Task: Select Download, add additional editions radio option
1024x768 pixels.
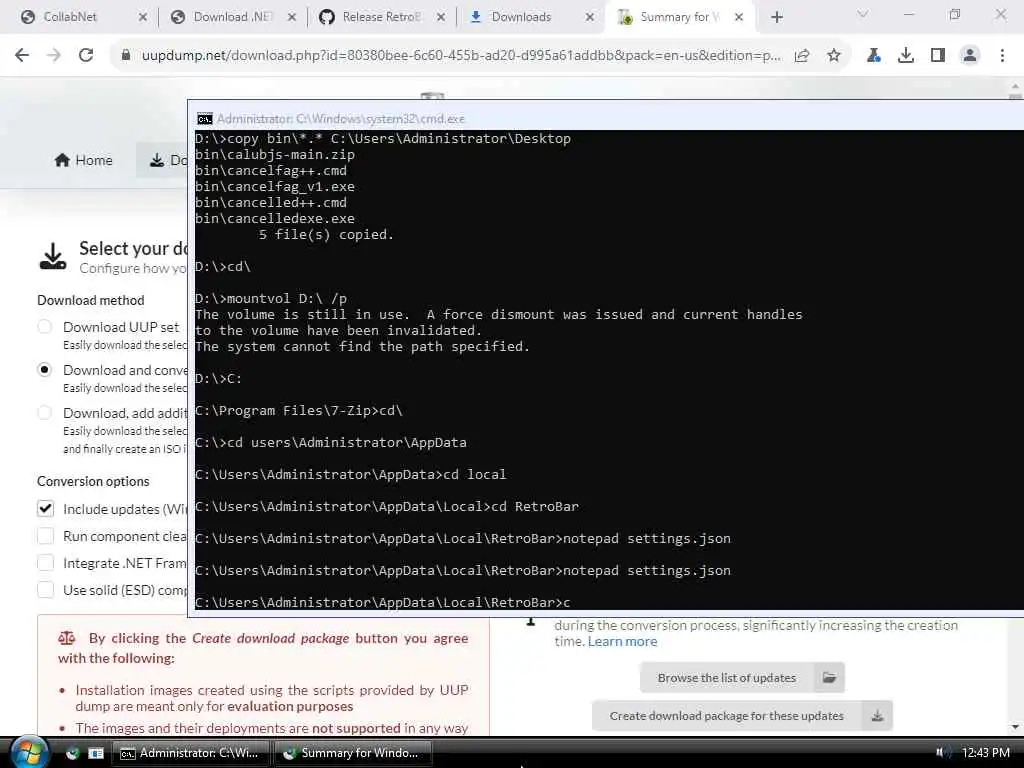Action: pos(44,413)
